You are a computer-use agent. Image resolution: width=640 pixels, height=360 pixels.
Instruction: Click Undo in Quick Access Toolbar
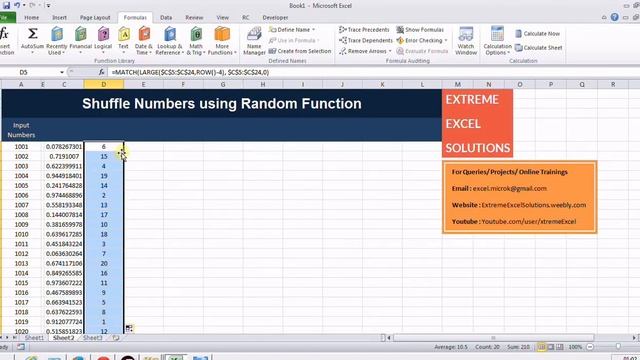[x=17, y=5]
